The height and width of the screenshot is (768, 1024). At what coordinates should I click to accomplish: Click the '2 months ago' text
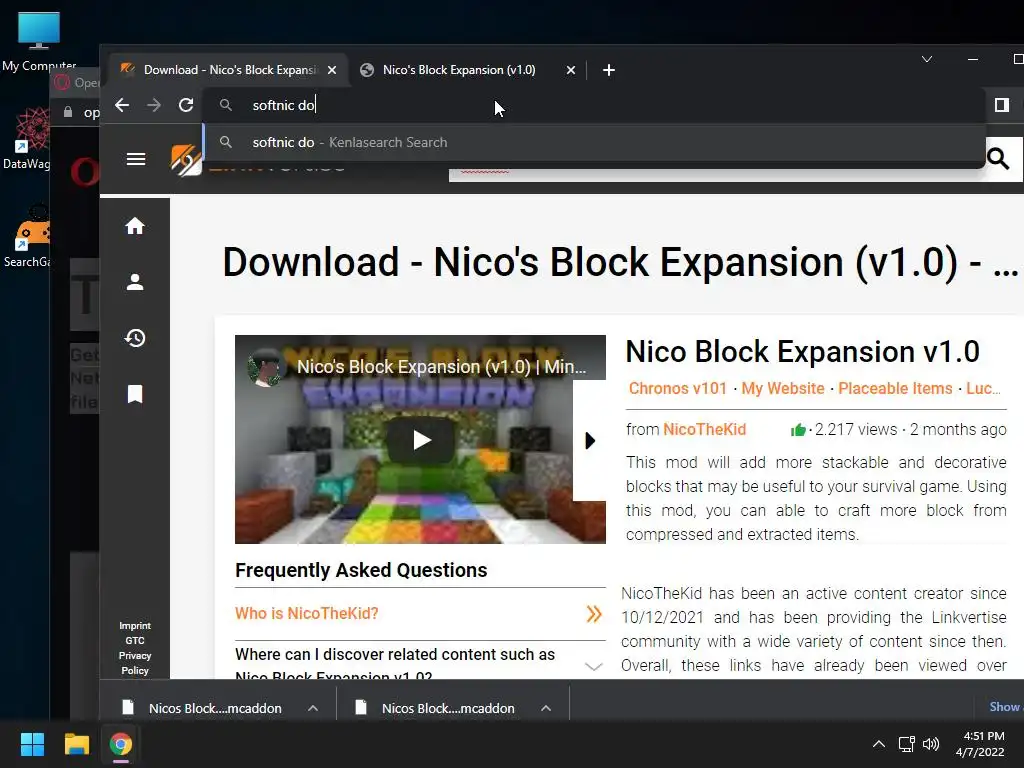(x=958, y=430)
